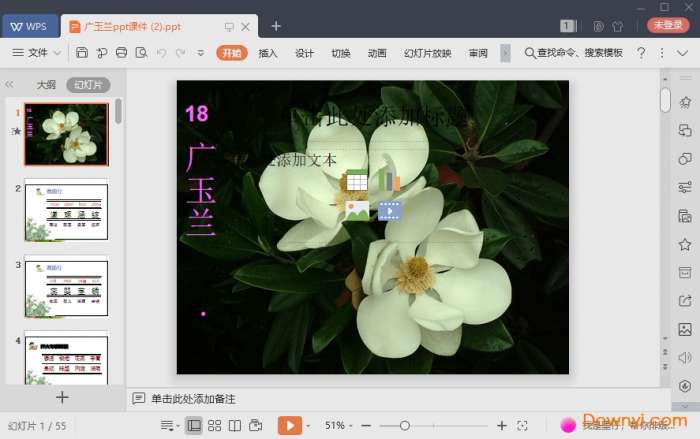This screenshot has height=439, width=700.
Task: Click the insert chart placeholder icon
Action: pyautogui.click(x=388, y=181)
